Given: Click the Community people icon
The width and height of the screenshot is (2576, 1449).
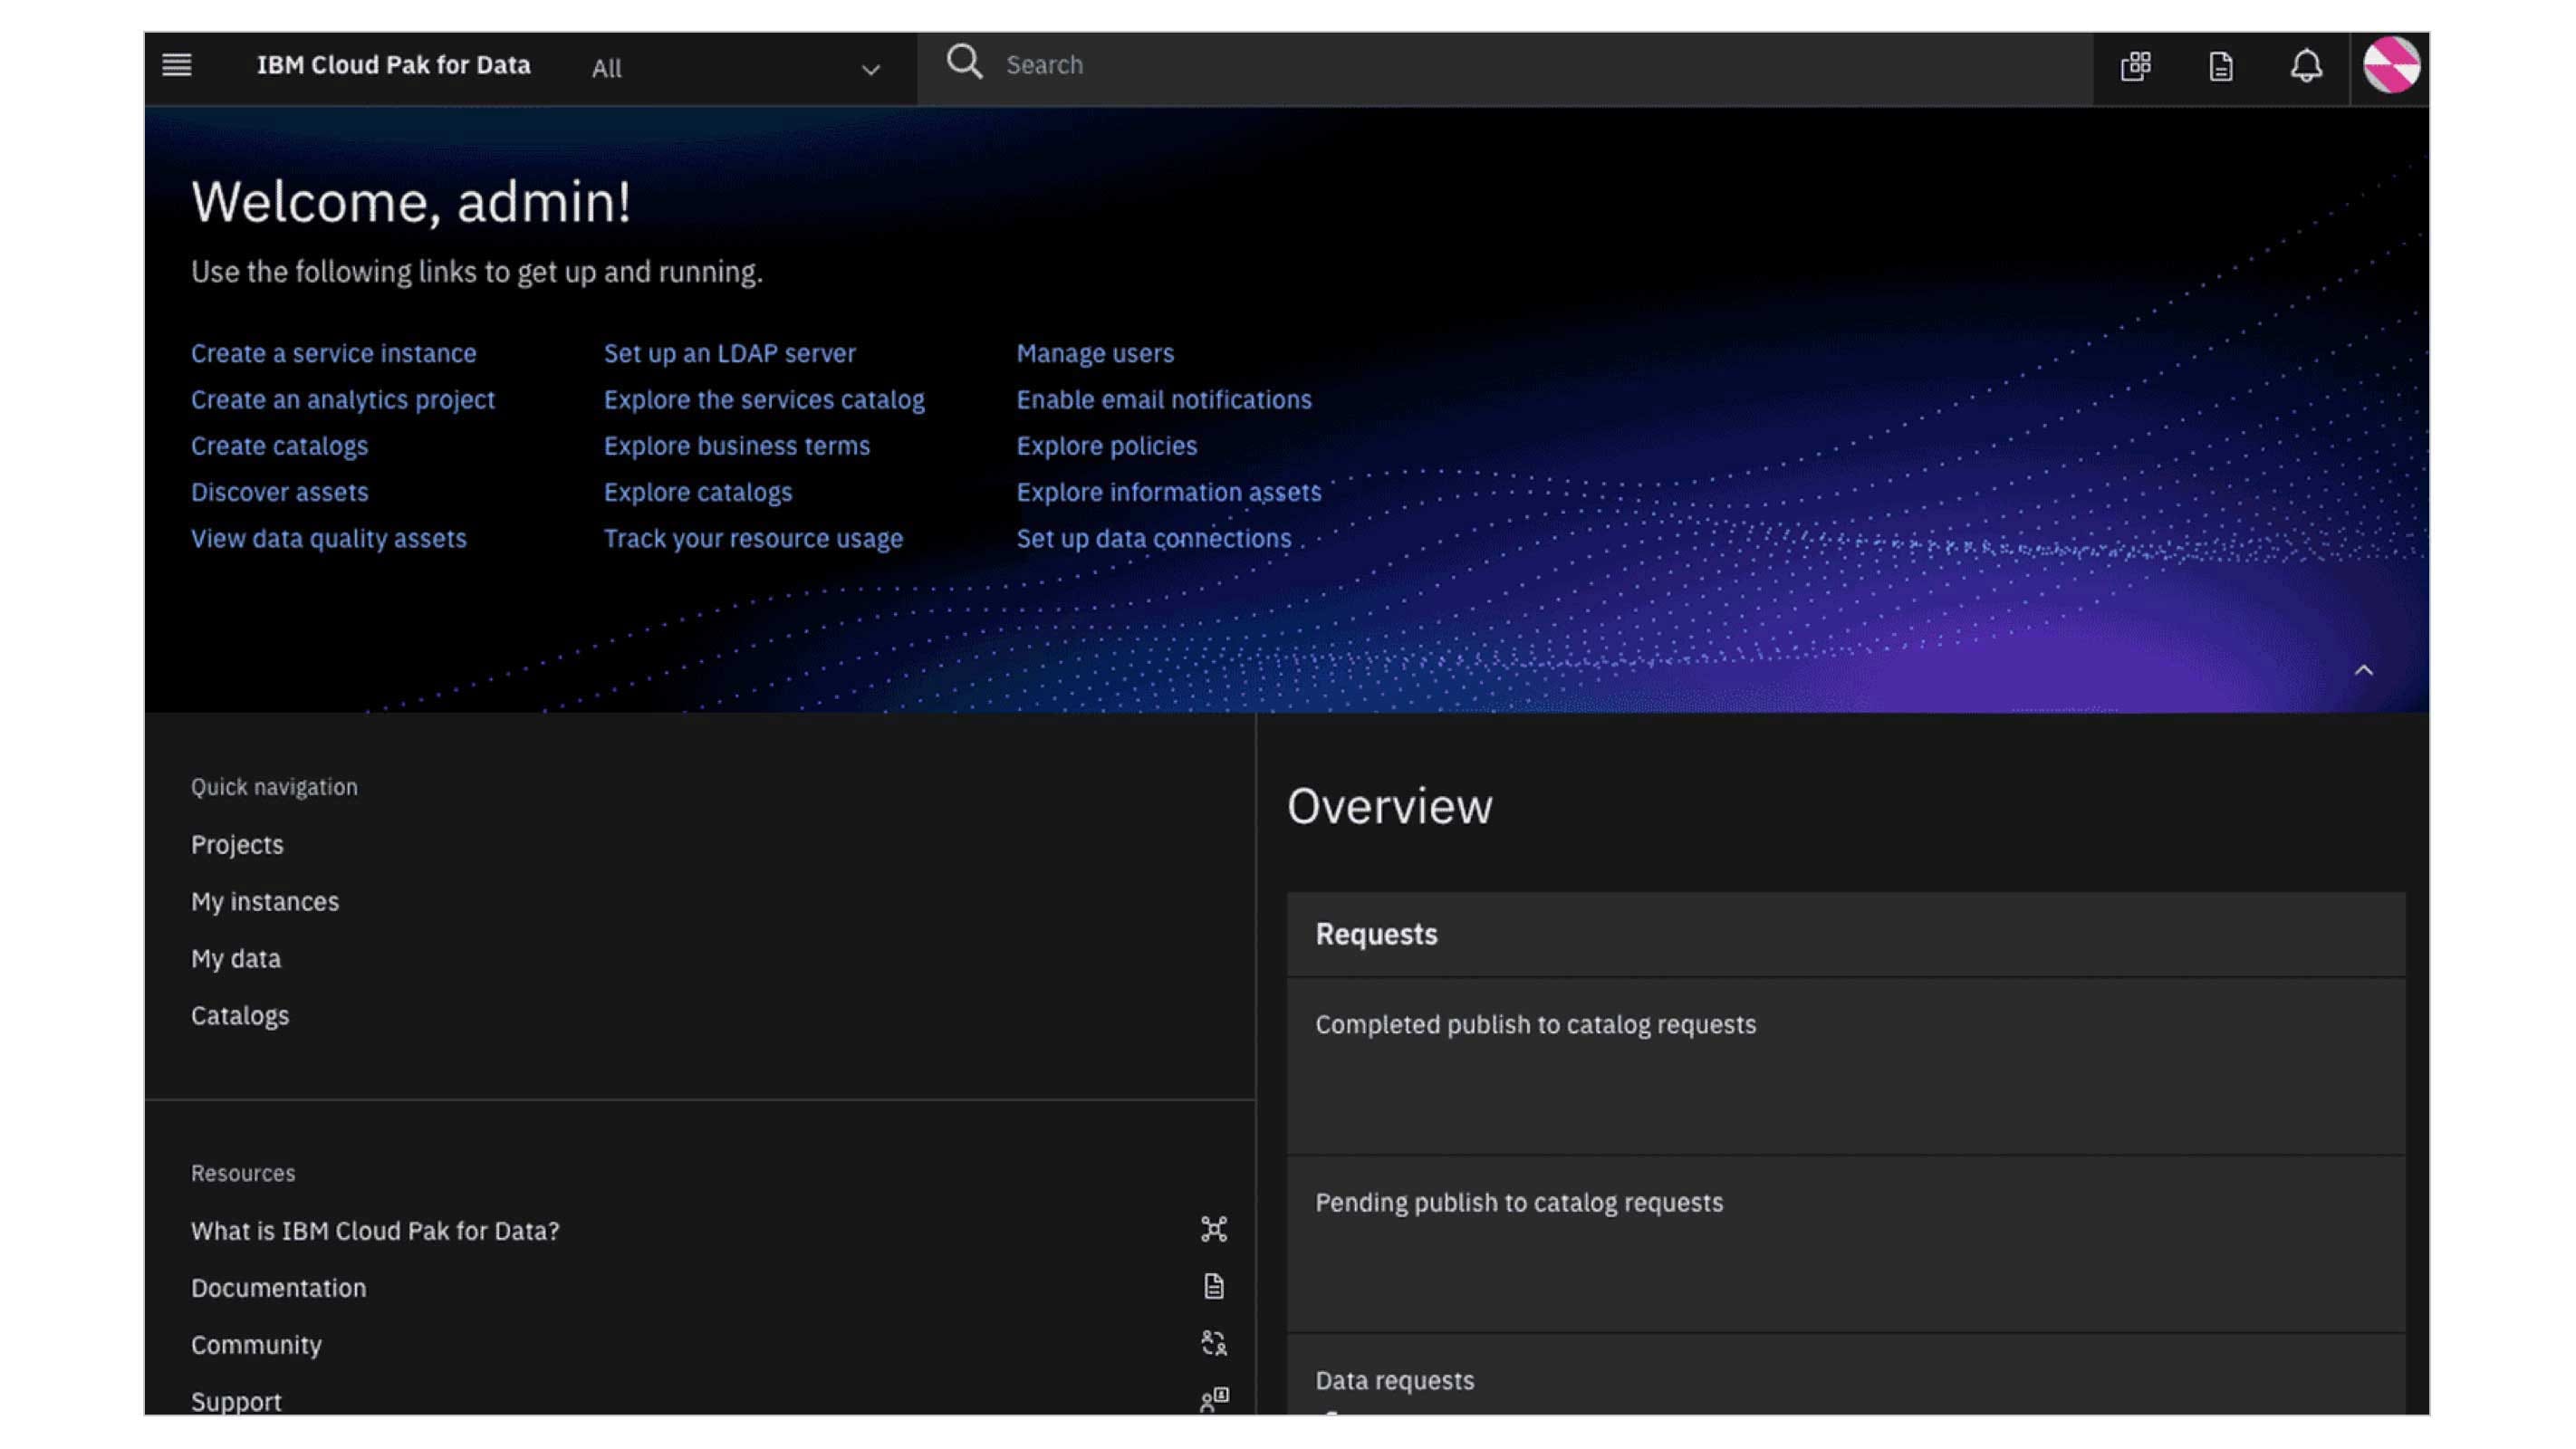Looking at the screenshot, I should tap(1213, 1344).
